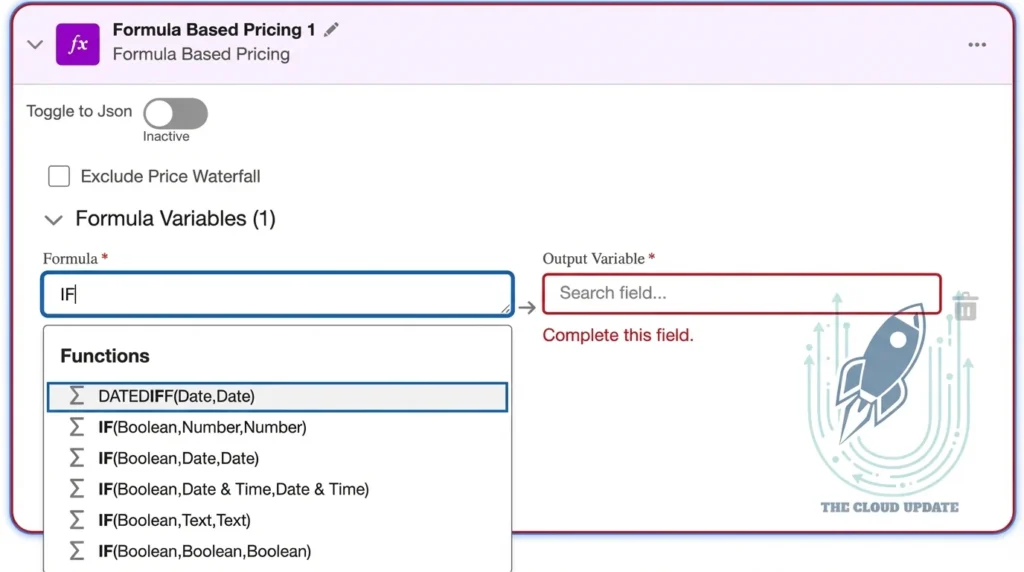Click sigma icon beside IF Boolean function
Image resolution: width=1024 pixels, height=572 pixels.
point(77,551)
